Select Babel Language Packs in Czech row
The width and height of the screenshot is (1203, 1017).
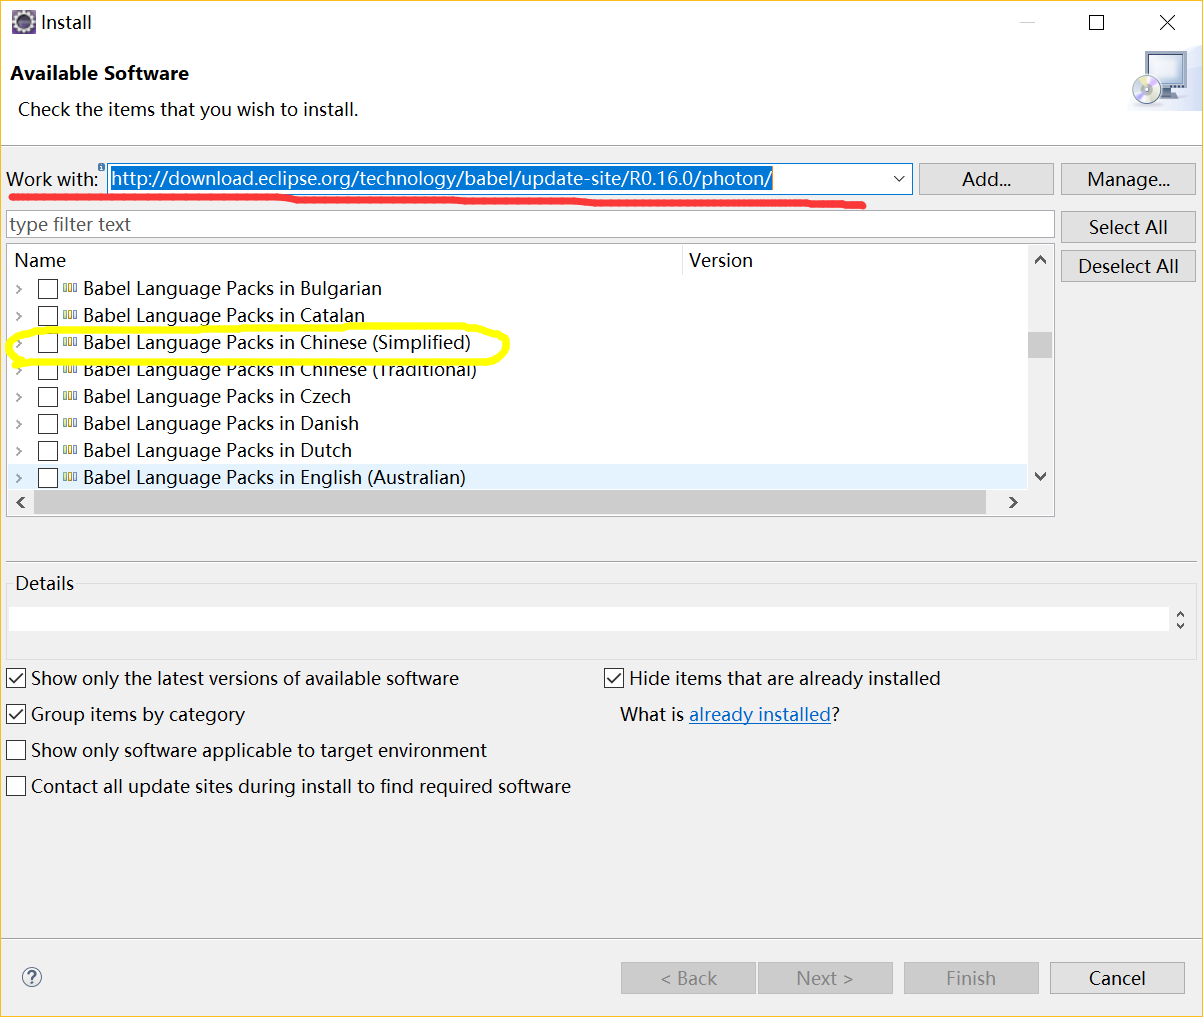pos(217,397)
